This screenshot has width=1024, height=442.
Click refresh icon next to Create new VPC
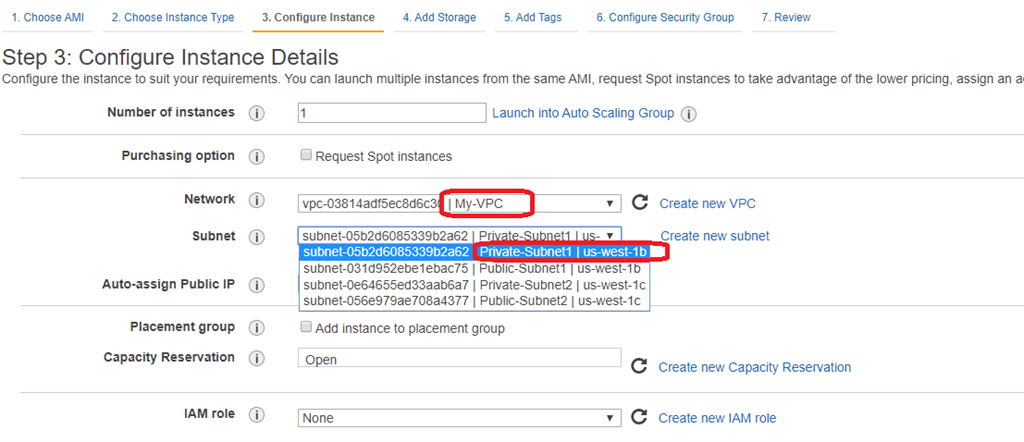[x=640, y=203]
